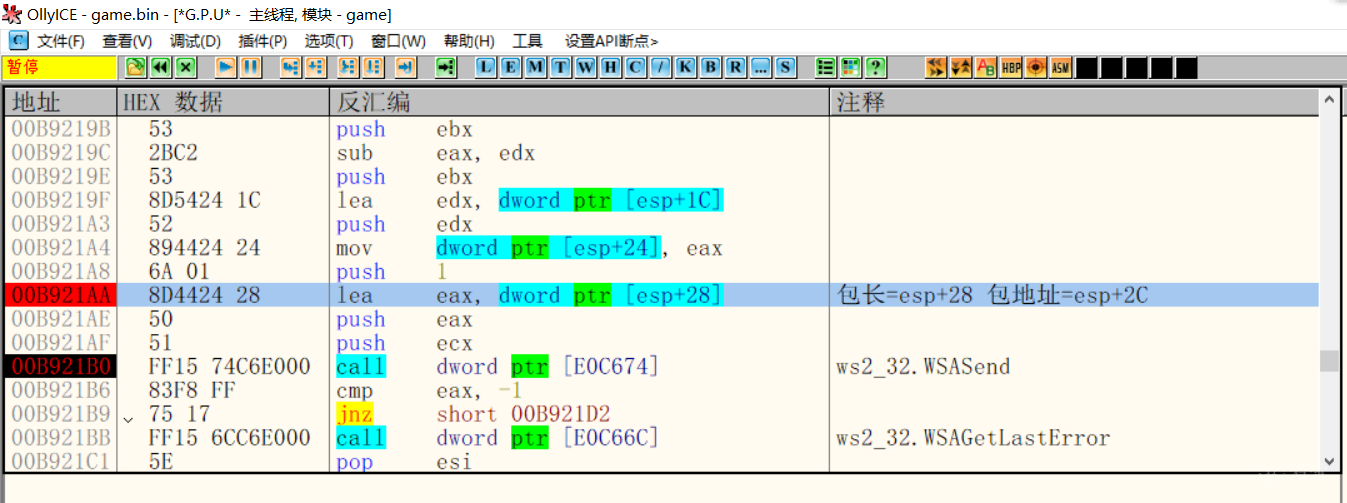The height and width of the screenshot is (503, 1347).
Task: Click the disassembly vertical scrollbar thumb
Action: tap(1329, 360)
